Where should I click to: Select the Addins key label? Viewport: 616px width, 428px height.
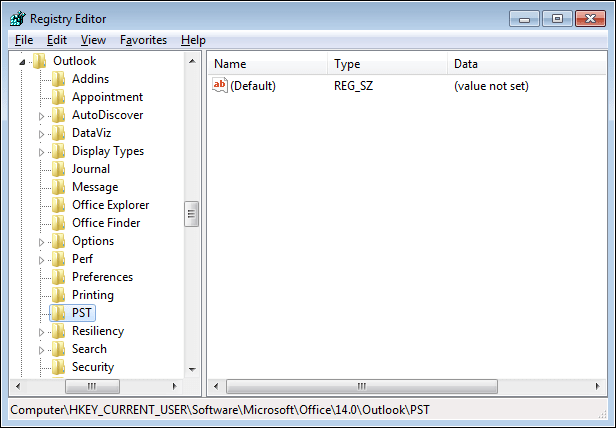[90, 79]
